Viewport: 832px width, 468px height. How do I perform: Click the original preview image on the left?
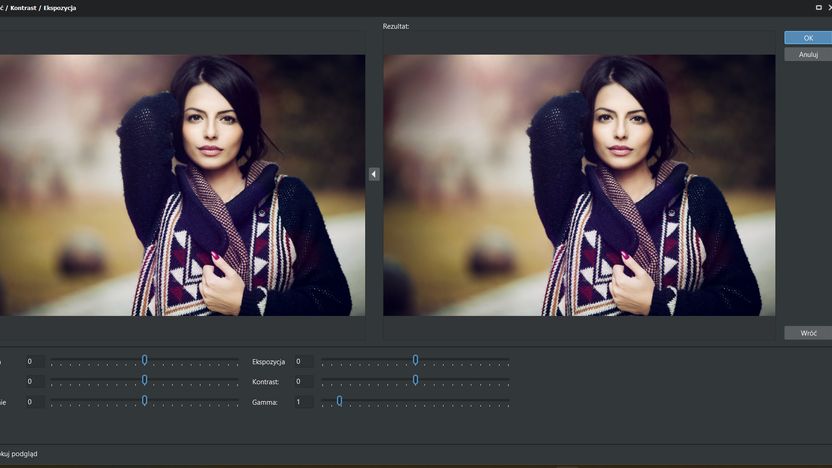[x=182, y=185]
